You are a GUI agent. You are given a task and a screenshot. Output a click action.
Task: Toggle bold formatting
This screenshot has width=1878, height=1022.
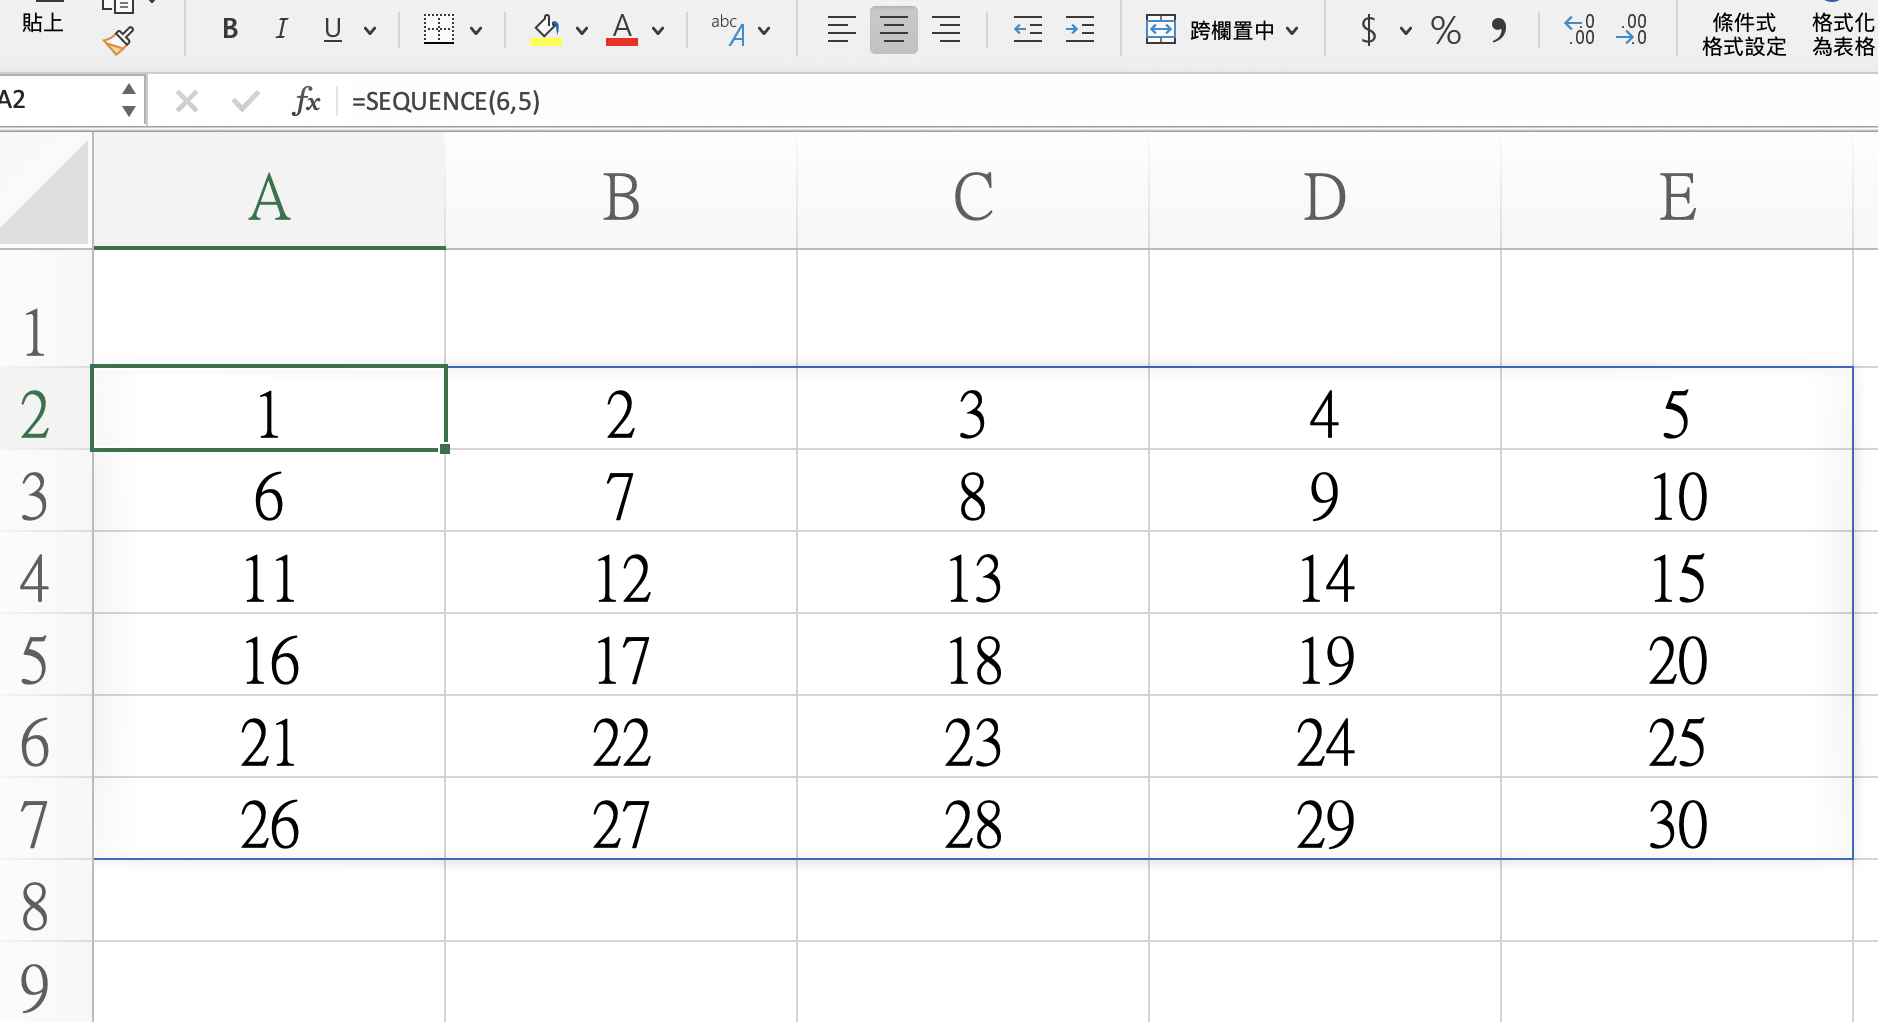(x=230, y=30)
